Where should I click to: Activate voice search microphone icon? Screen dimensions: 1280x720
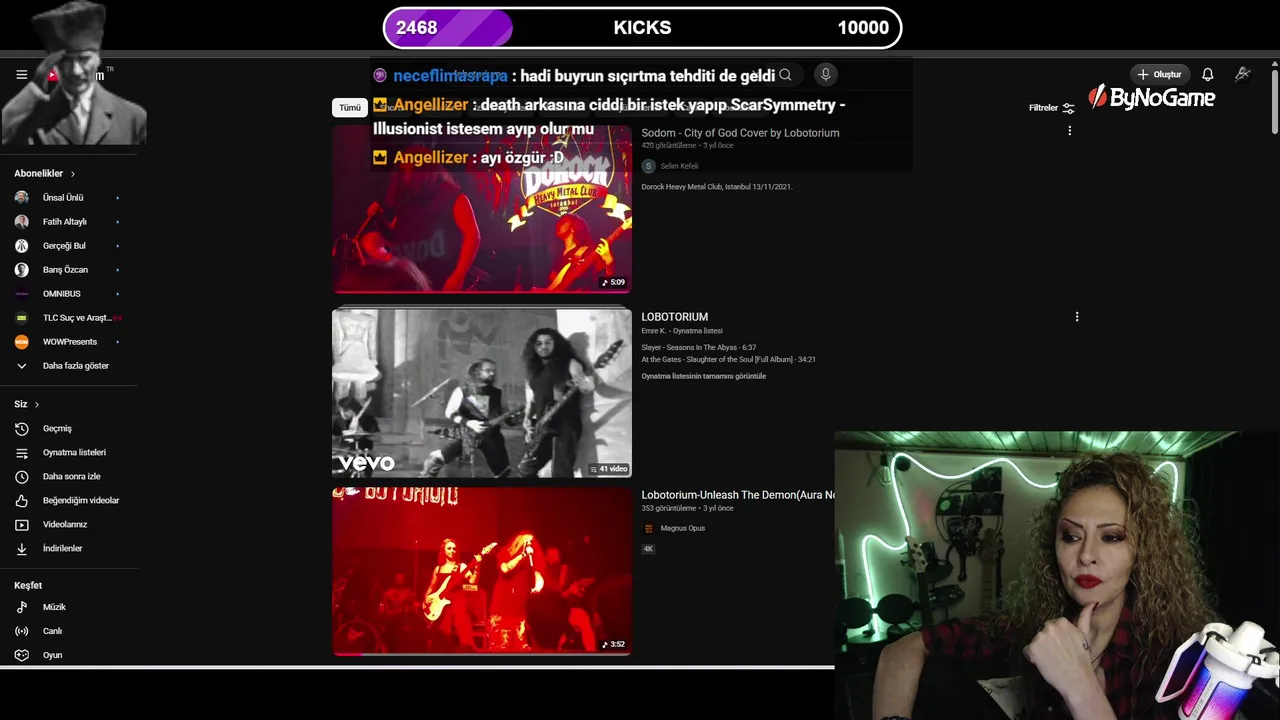coord(826,74)
